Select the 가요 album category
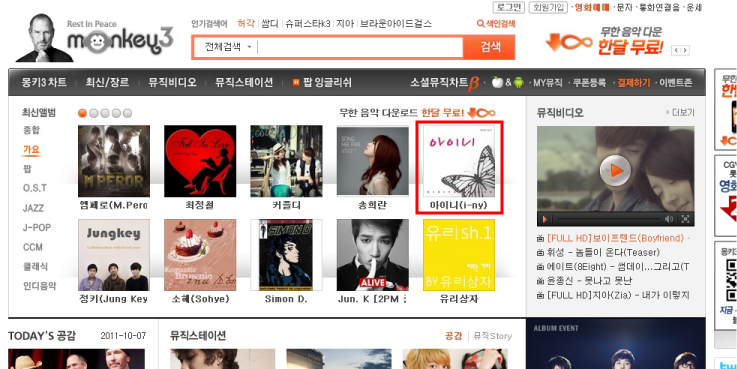 point(31,150)
